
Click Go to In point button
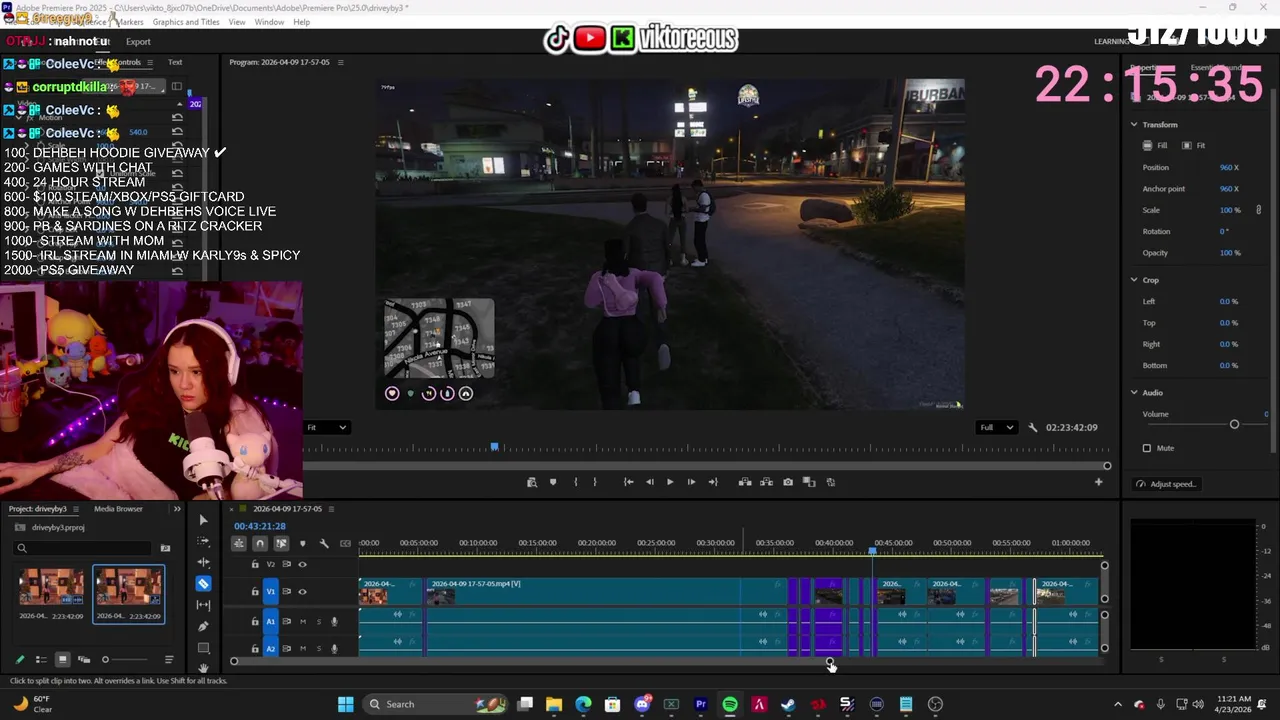628,482
